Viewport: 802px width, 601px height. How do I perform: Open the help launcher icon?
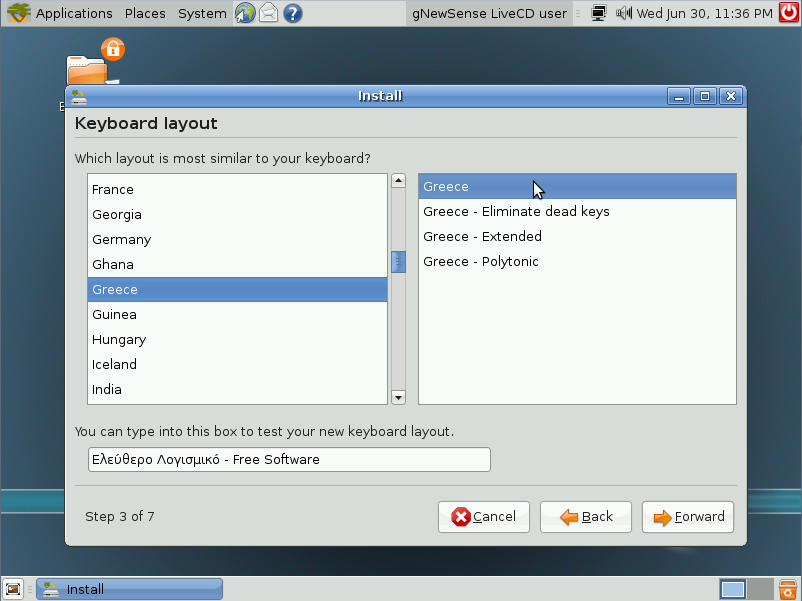click(x=293, y=13)
